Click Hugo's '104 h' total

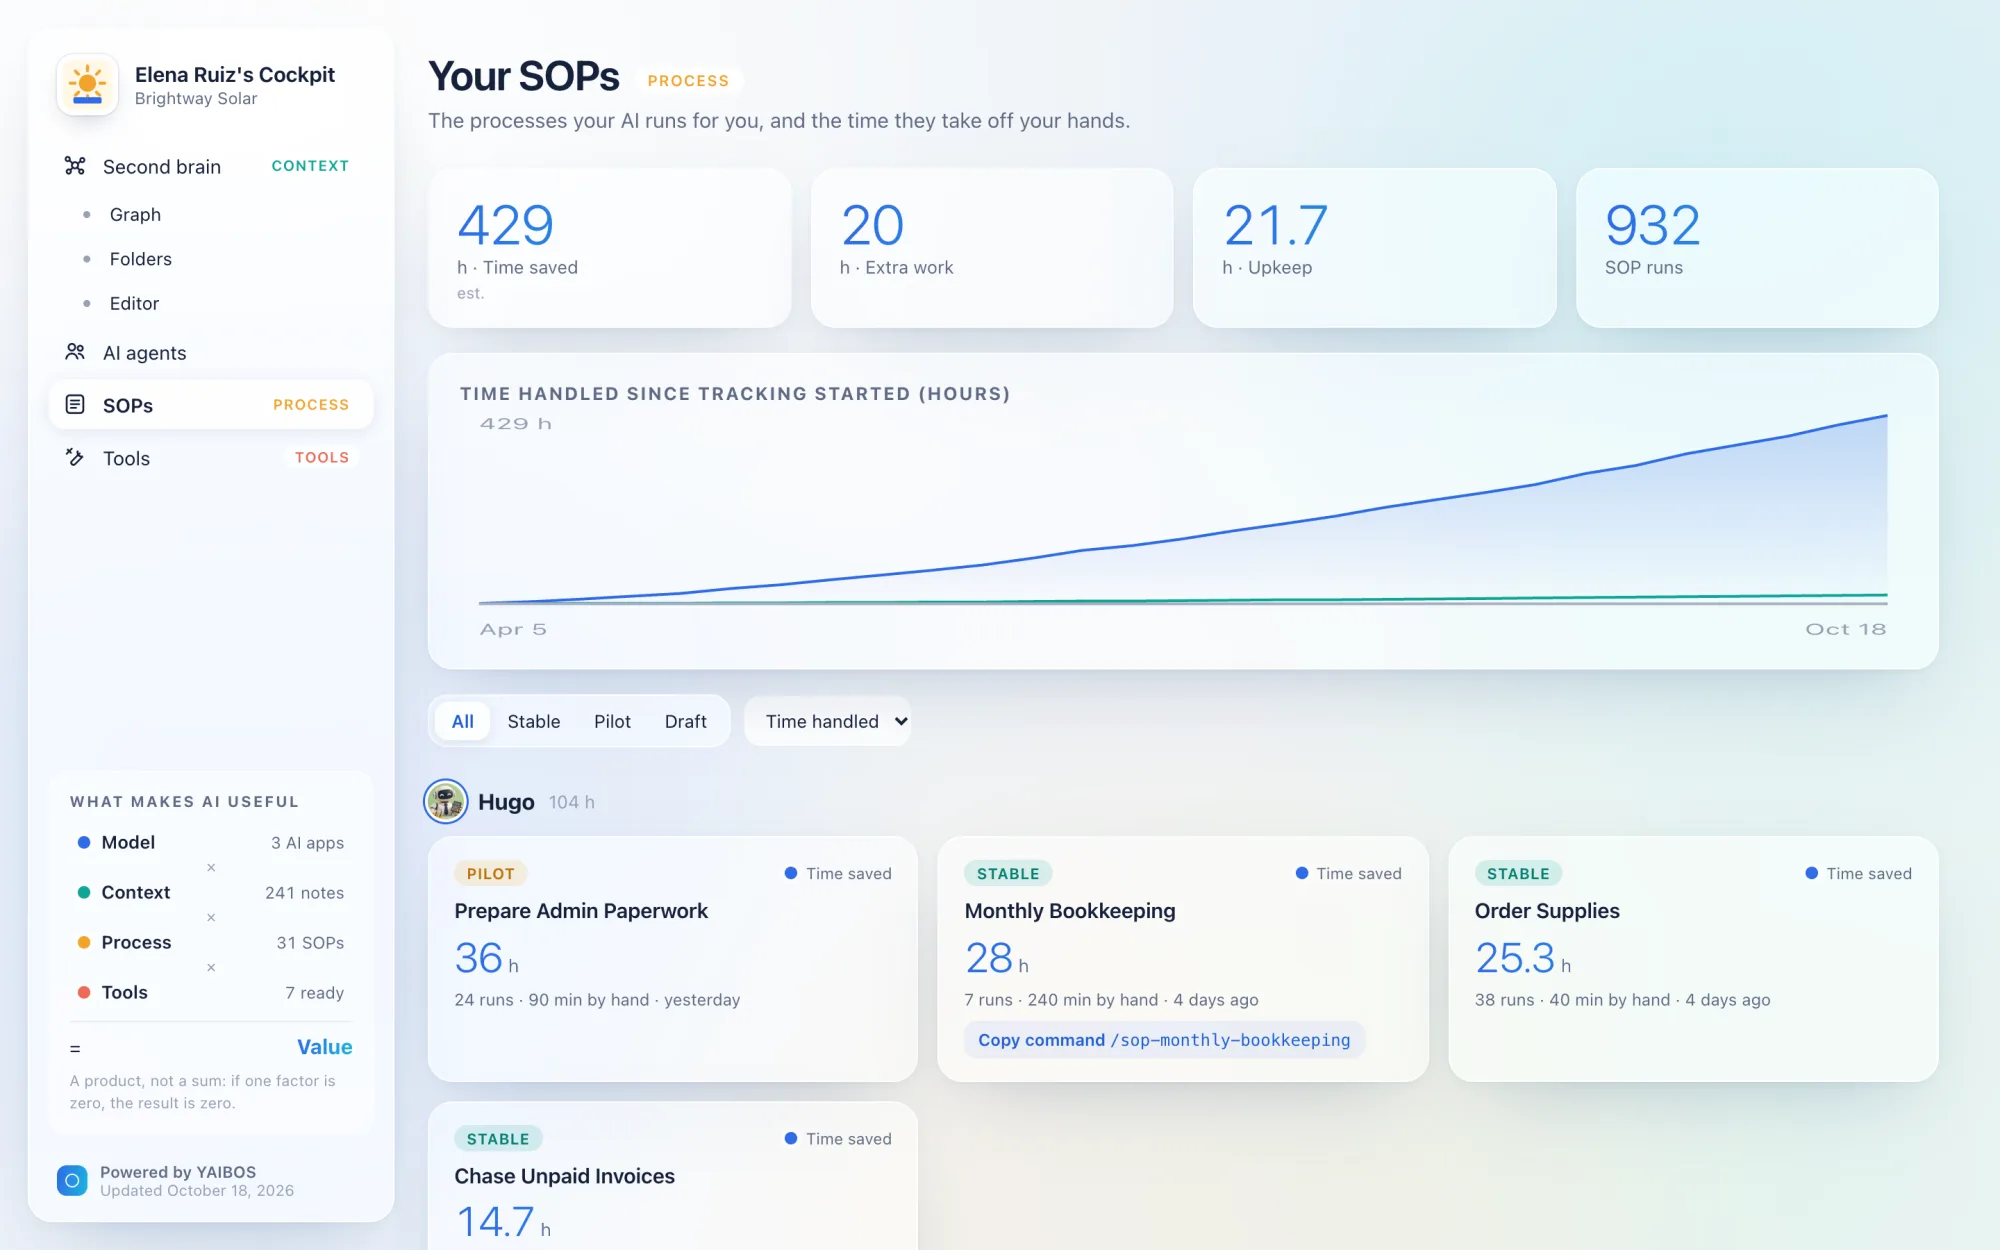click(571, 802)
